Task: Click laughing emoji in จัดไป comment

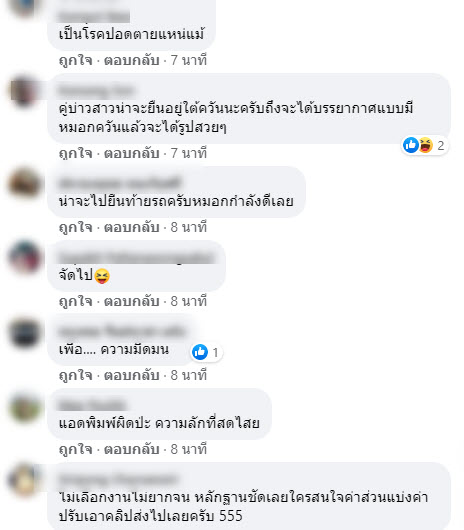Action: pos(102,276)
